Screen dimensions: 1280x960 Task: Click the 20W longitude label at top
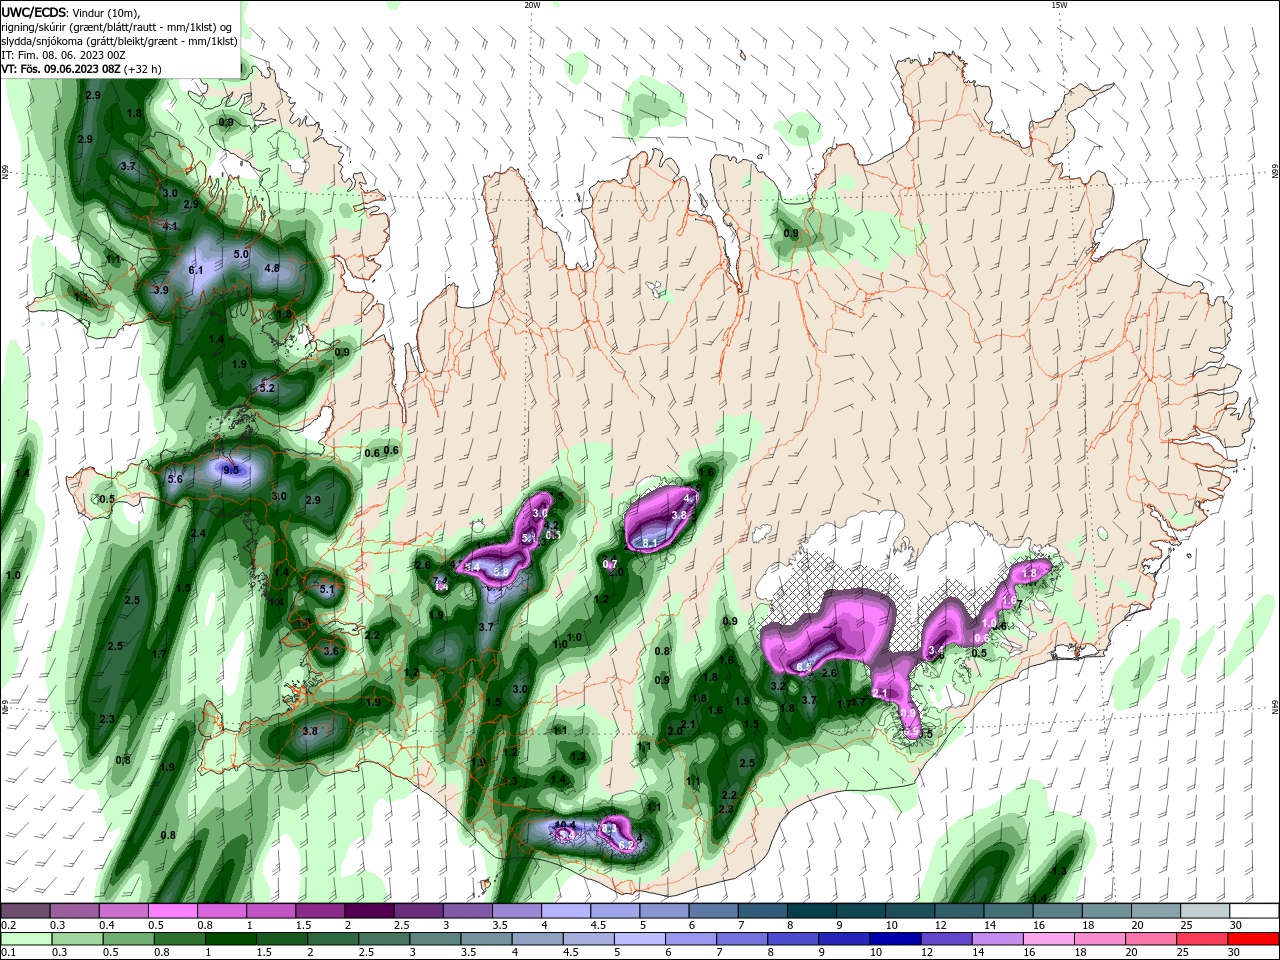click(531, 5)
